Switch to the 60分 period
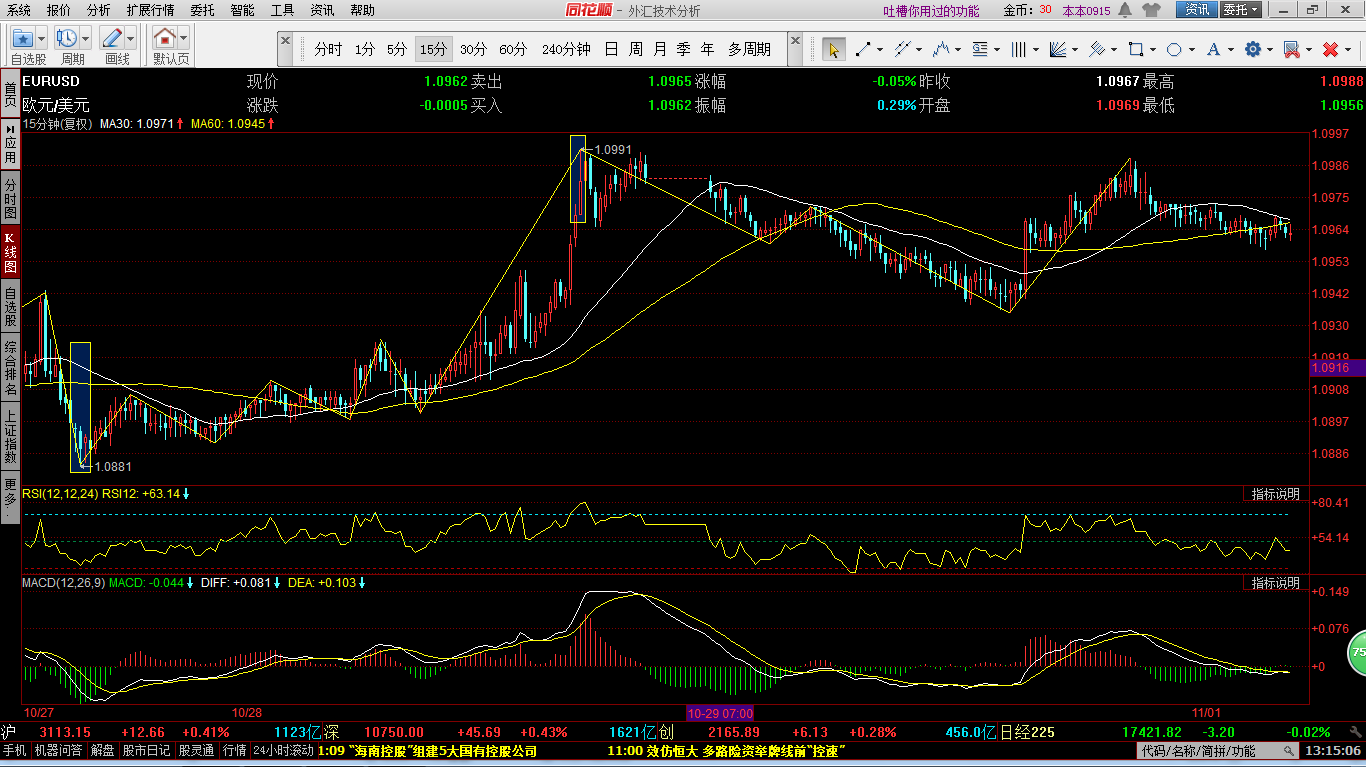The height and width of the screenshot is (767, 1366). [x=513, y=49]
